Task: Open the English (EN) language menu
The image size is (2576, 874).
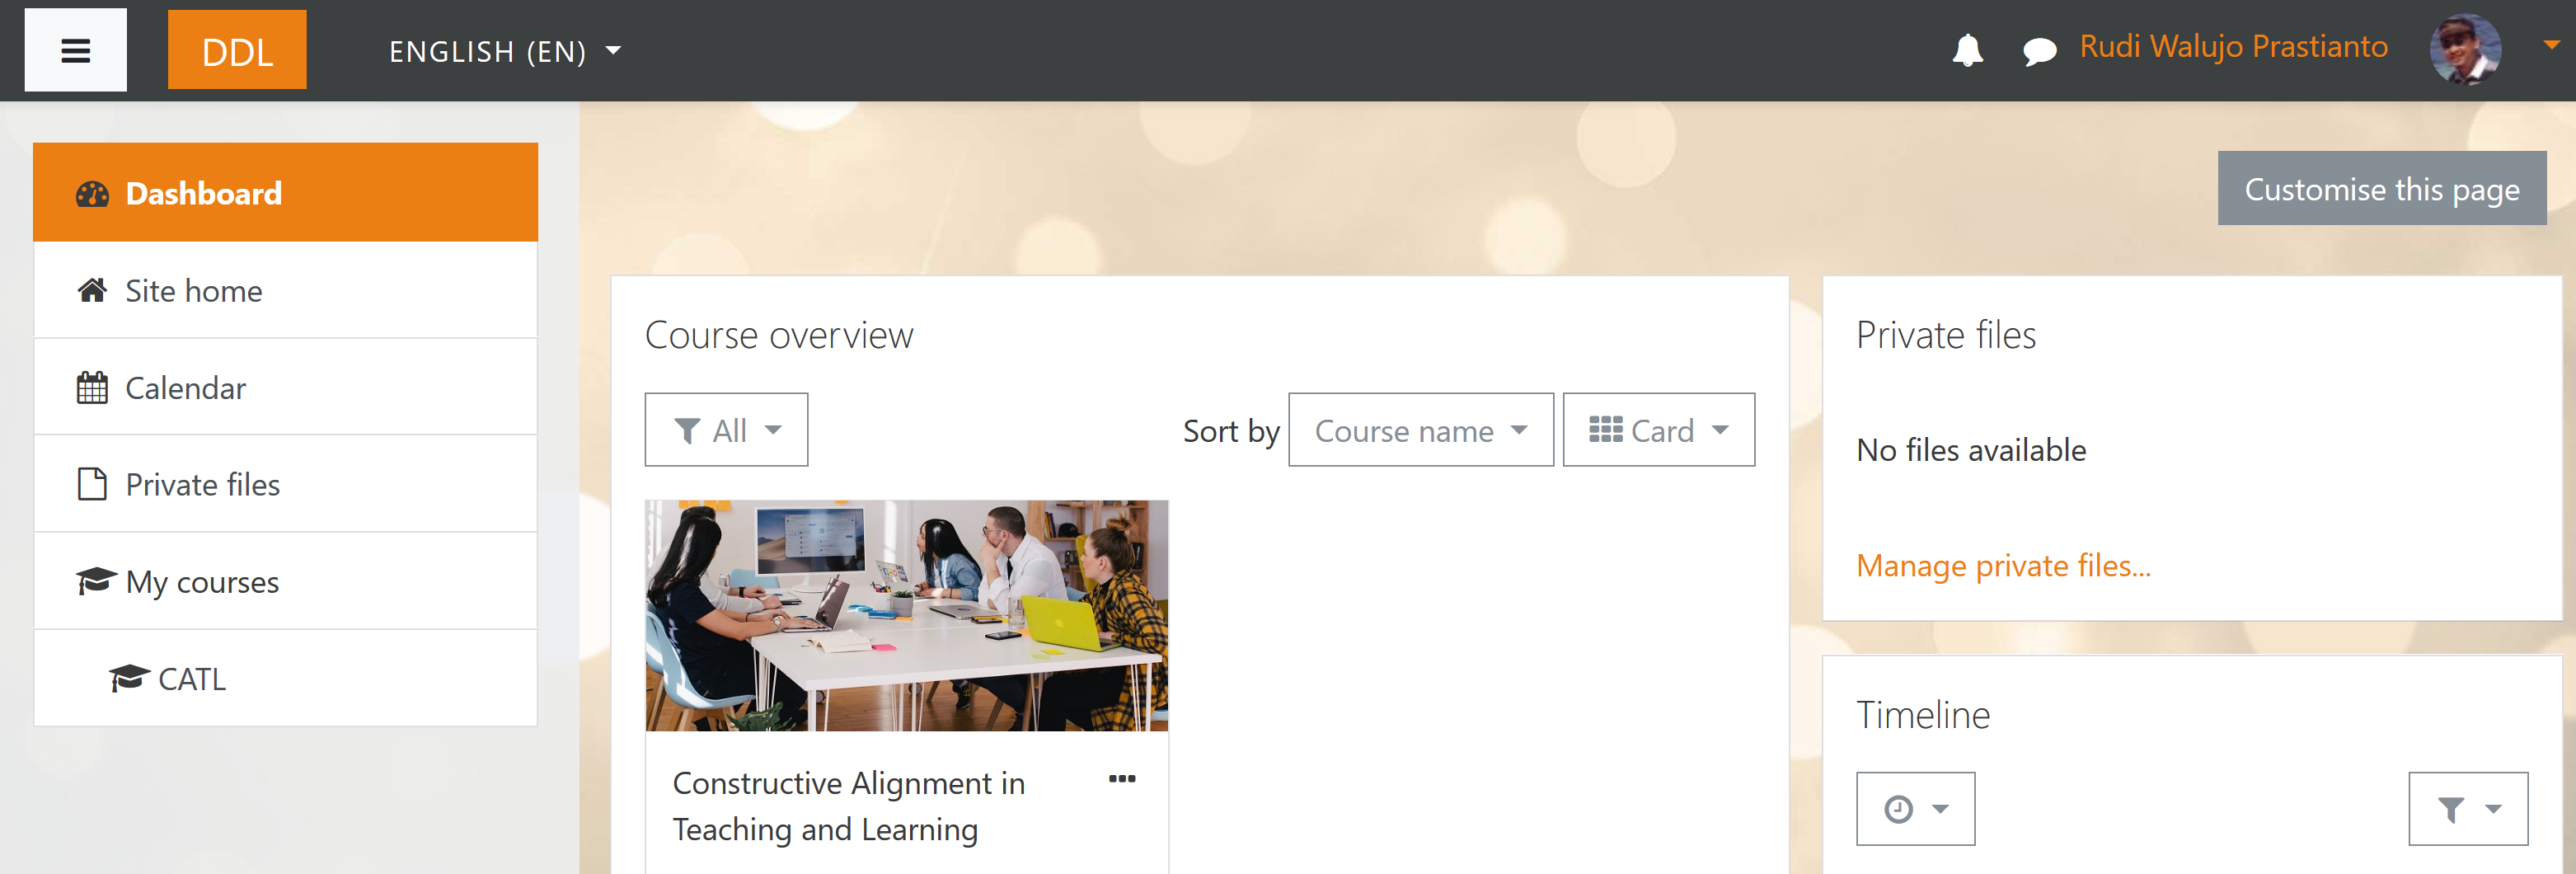Action: point(505,51)
